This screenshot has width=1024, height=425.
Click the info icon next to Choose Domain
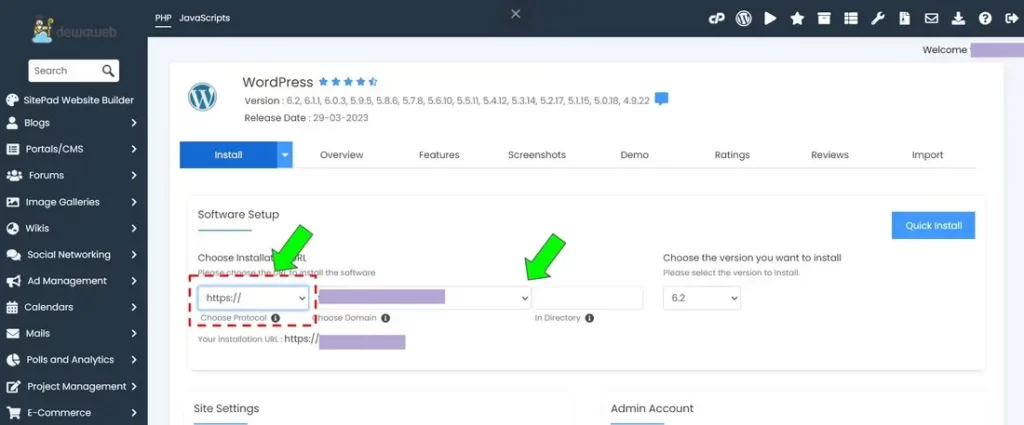click(x=385, y=318)
